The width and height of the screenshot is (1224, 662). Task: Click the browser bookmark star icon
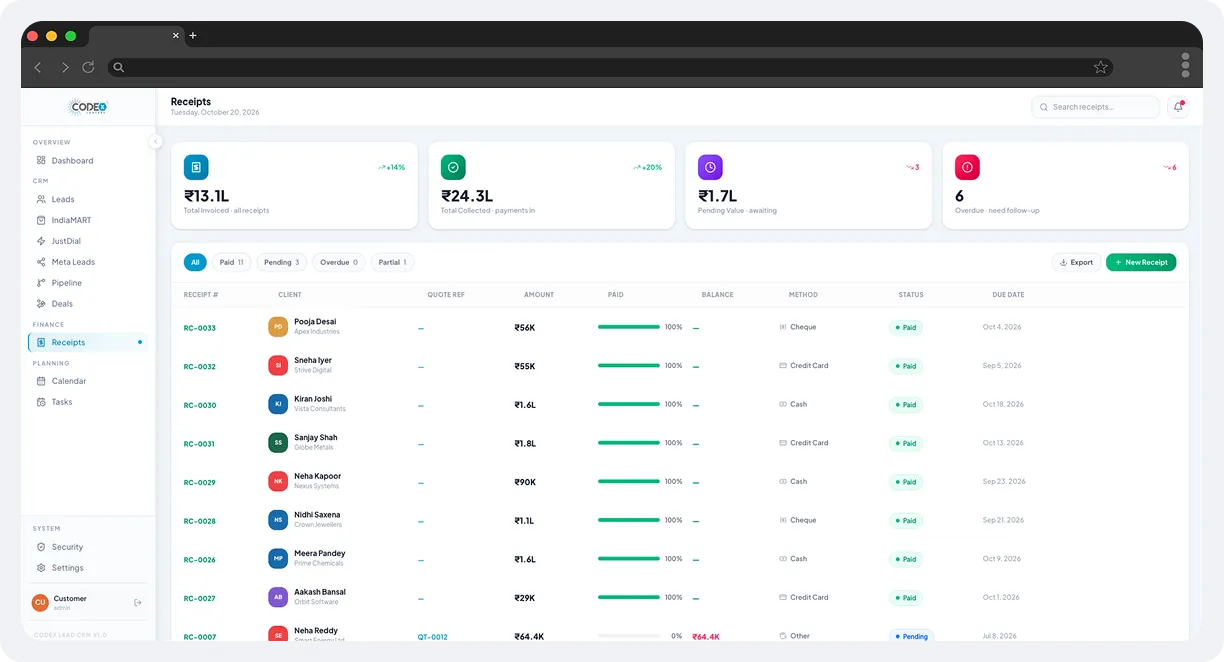pyautogui.click(x=1100, y=67)
